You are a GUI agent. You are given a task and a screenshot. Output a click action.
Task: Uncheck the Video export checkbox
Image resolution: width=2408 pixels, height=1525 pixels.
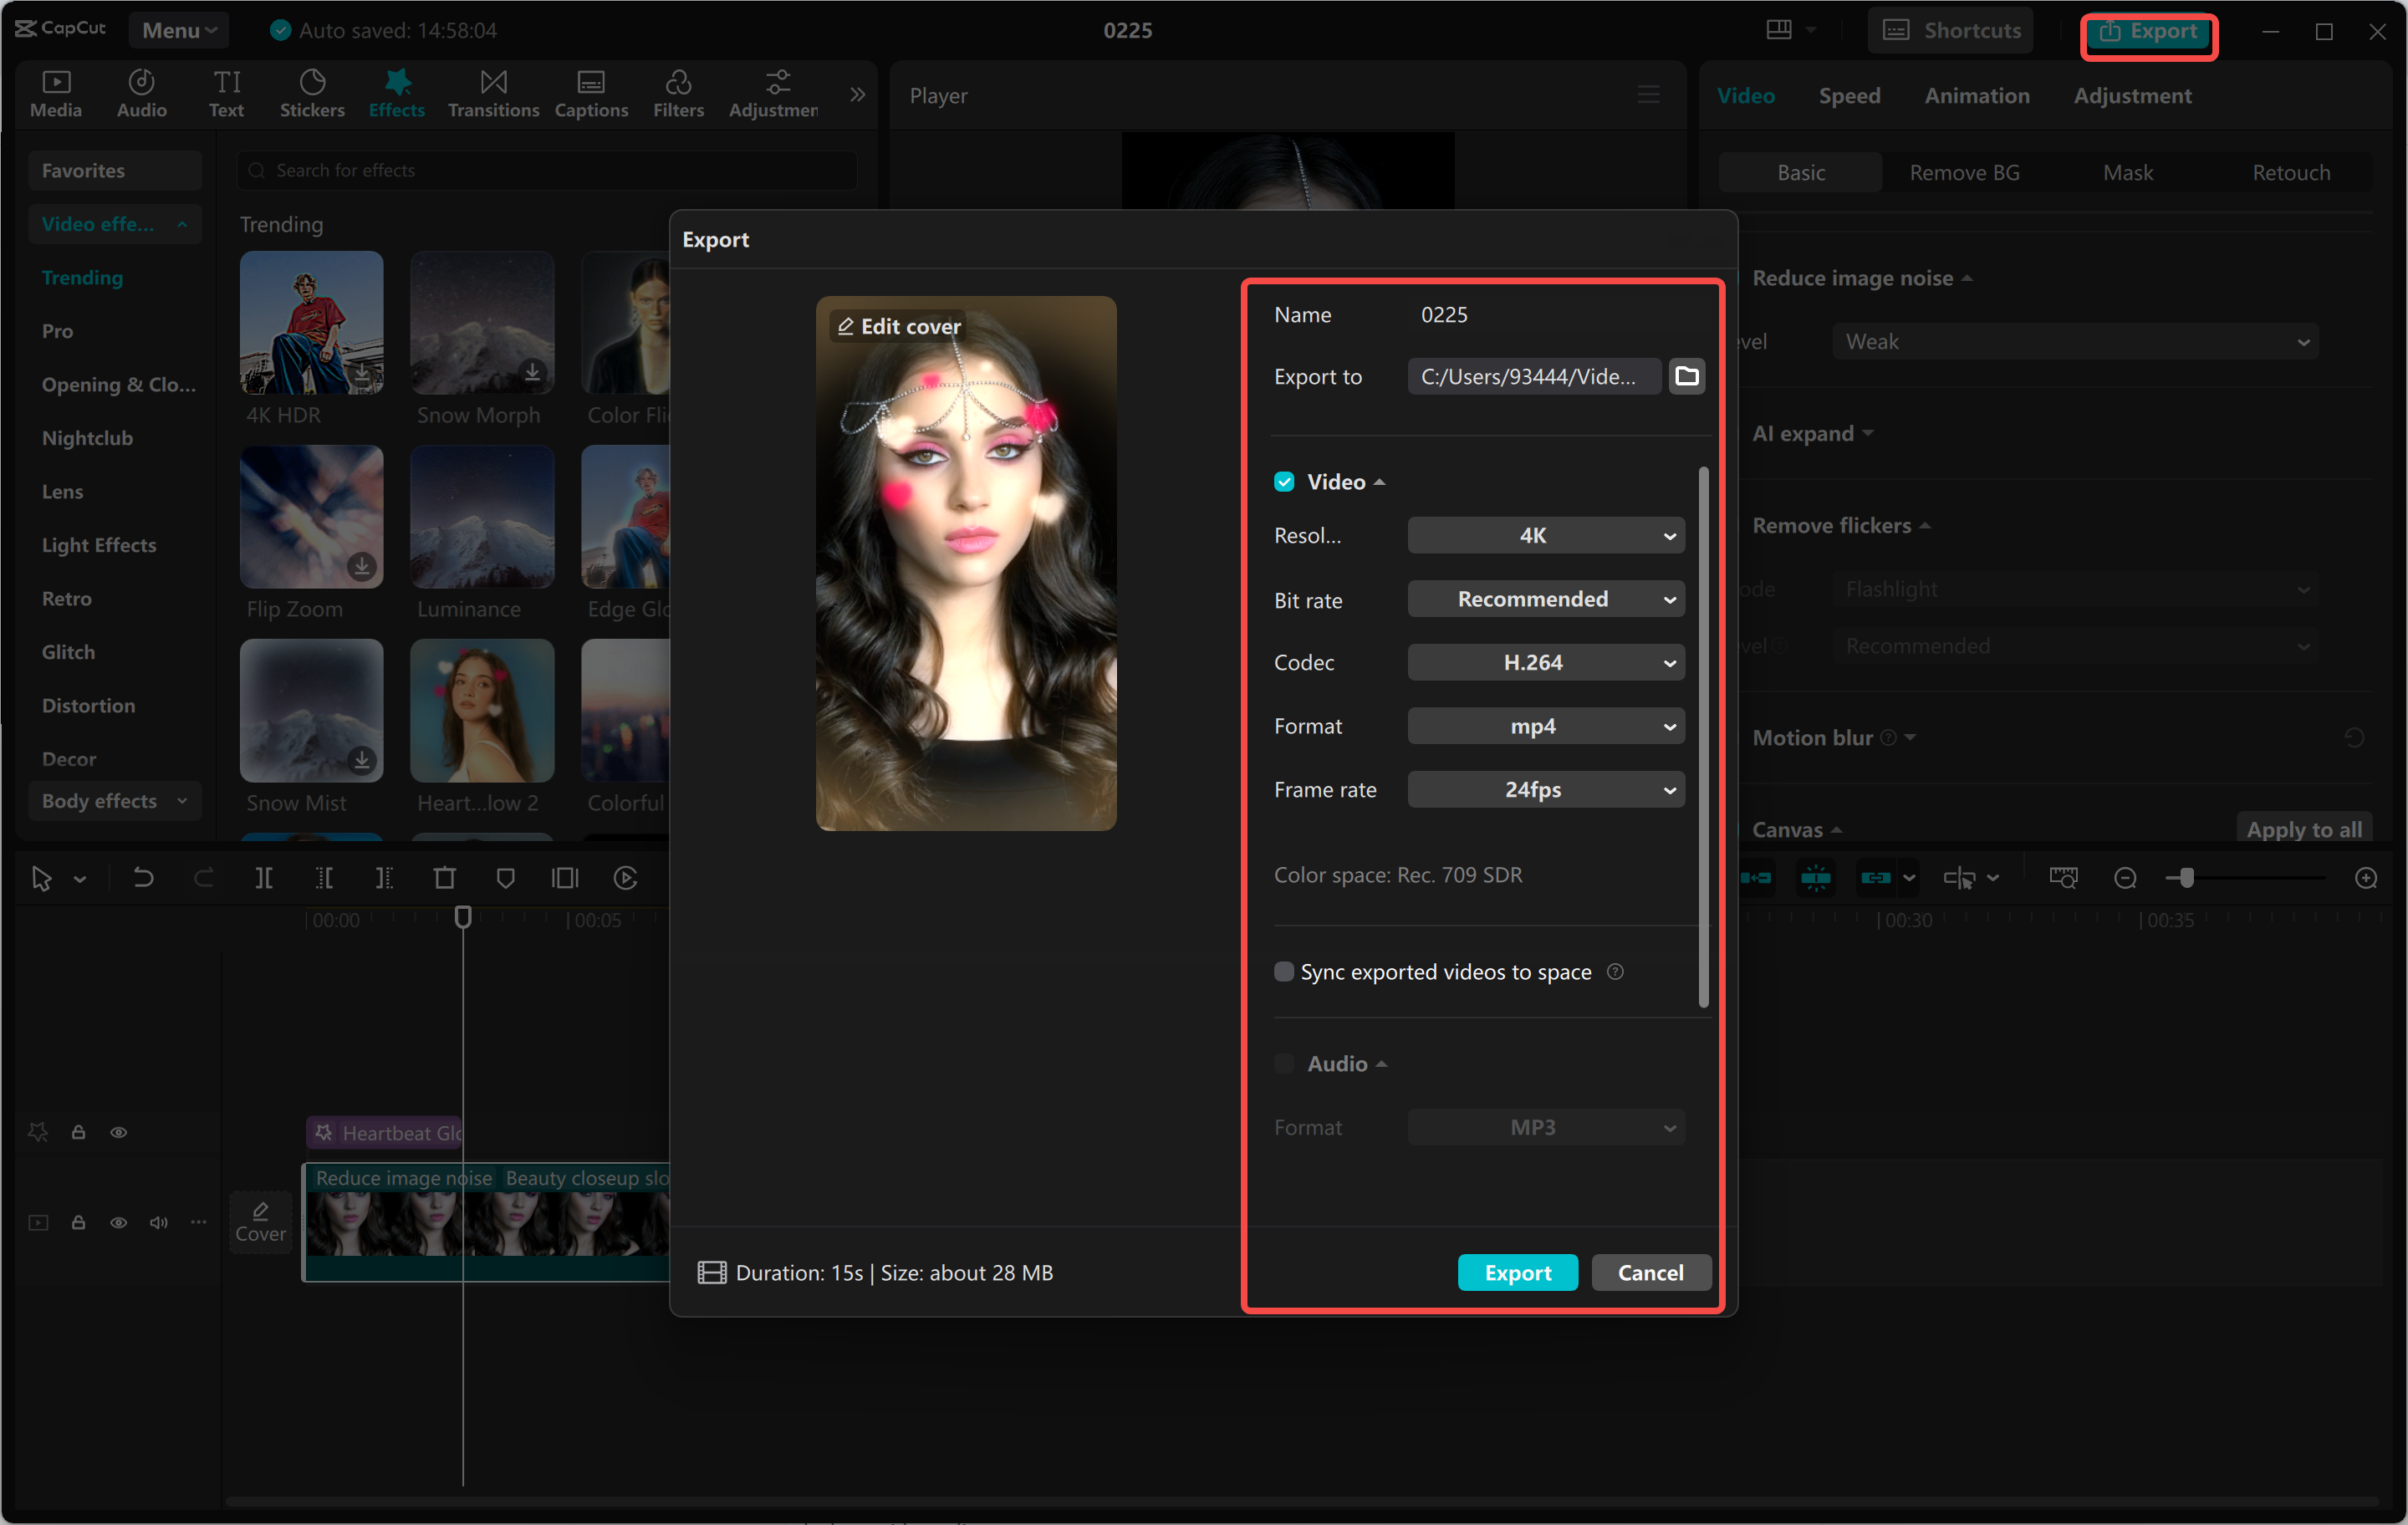(x=1284, y=482)
